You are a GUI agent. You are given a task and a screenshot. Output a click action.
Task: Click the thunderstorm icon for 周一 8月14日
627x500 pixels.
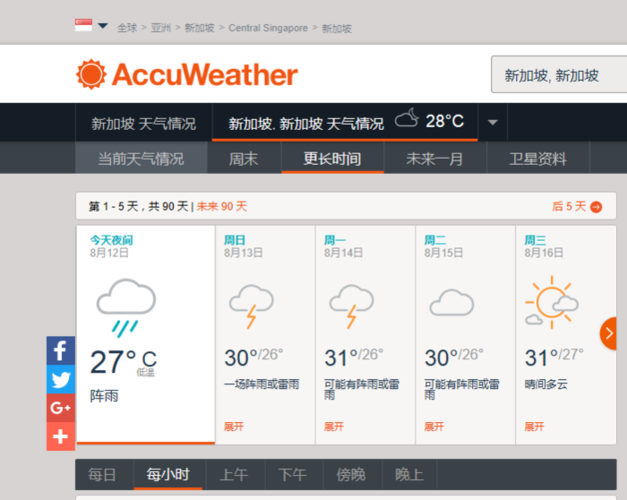click(x=351, y=306)
